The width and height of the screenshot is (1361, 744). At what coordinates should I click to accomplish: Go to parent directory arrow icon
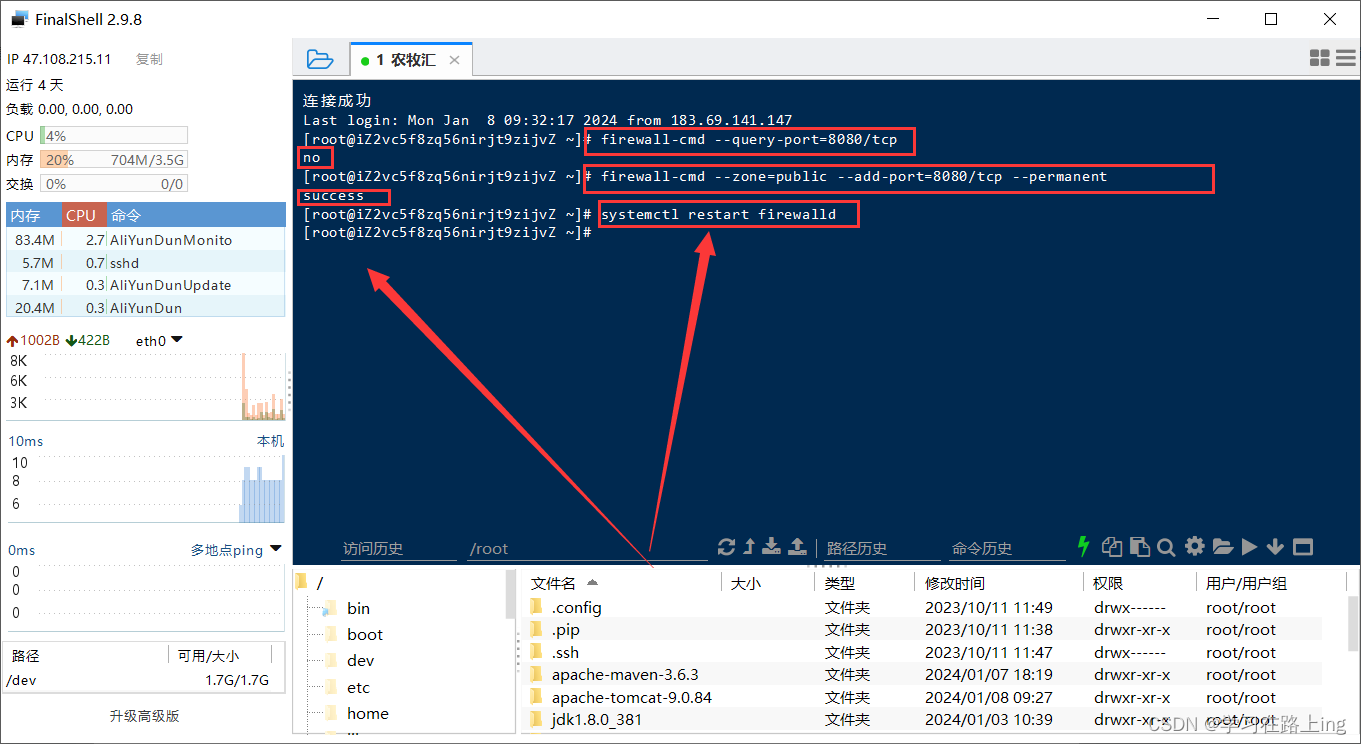click(x=749, y=546)
